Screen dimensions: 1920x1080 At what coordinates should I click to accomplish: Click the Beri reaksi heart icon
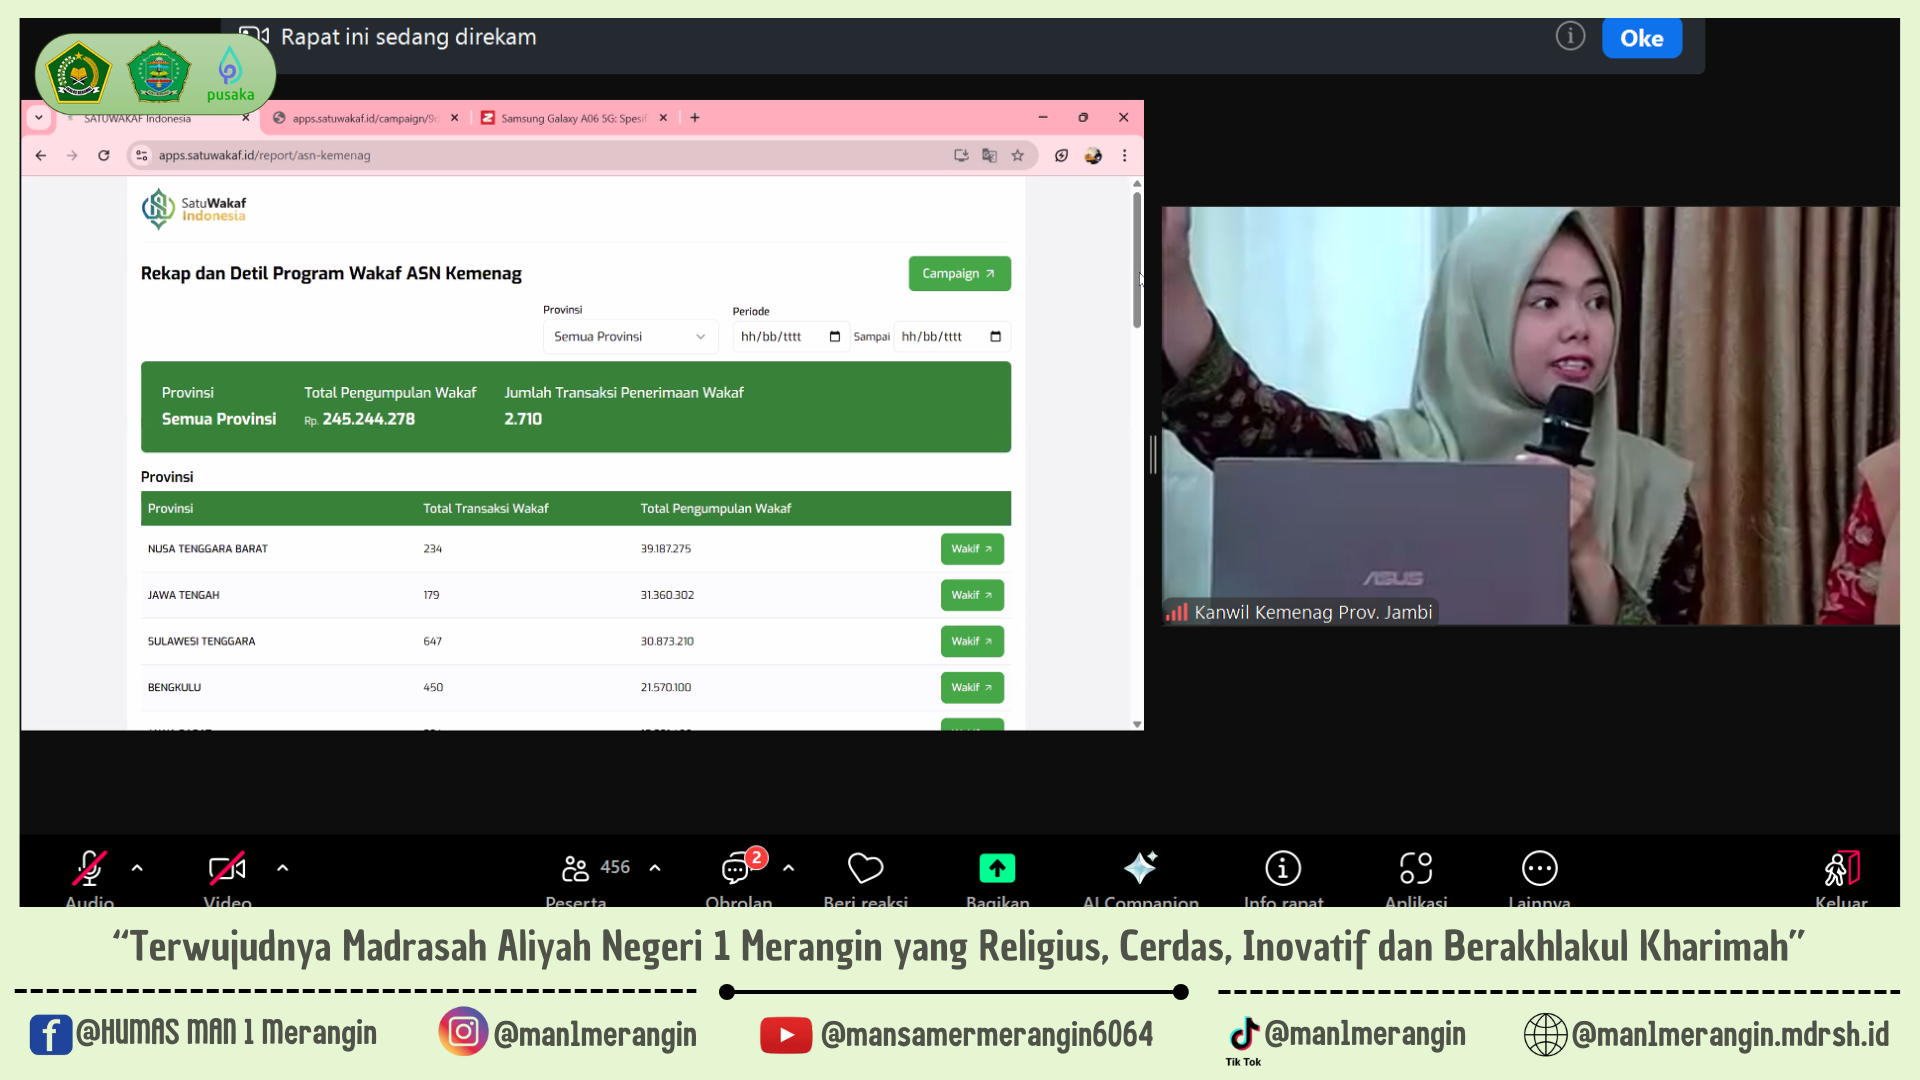point(865,868)
